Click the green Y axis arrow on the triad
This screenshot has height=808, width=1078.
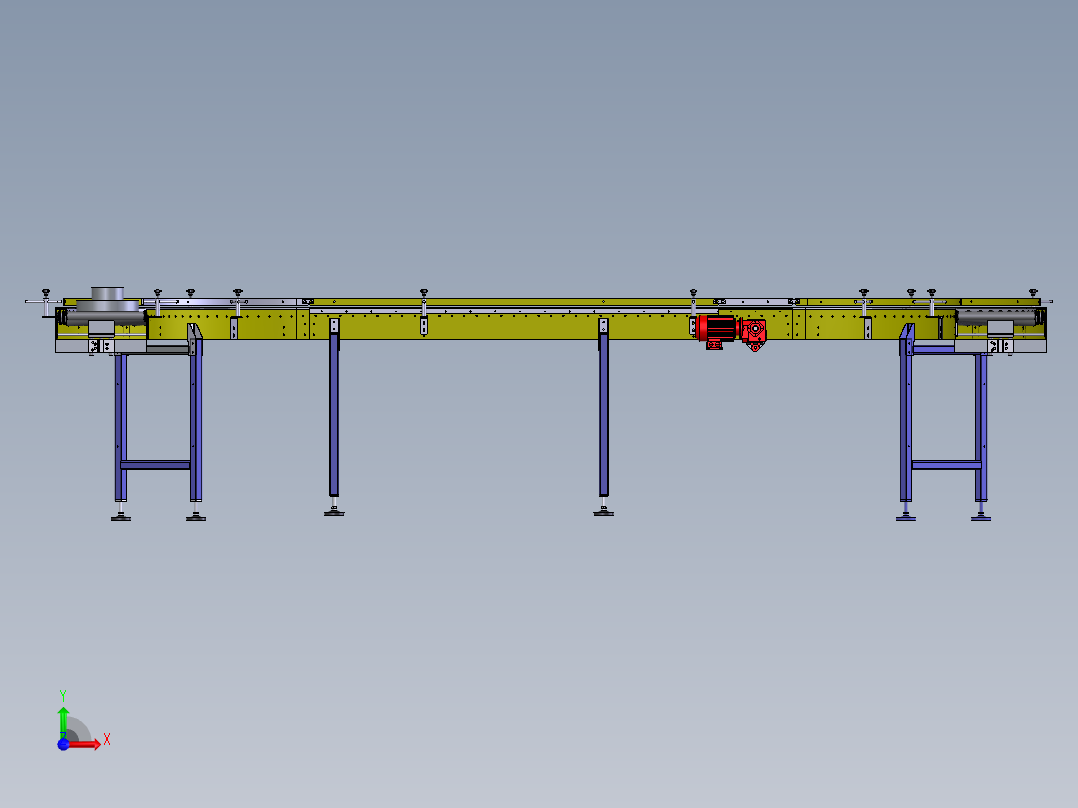pos(63,717)
